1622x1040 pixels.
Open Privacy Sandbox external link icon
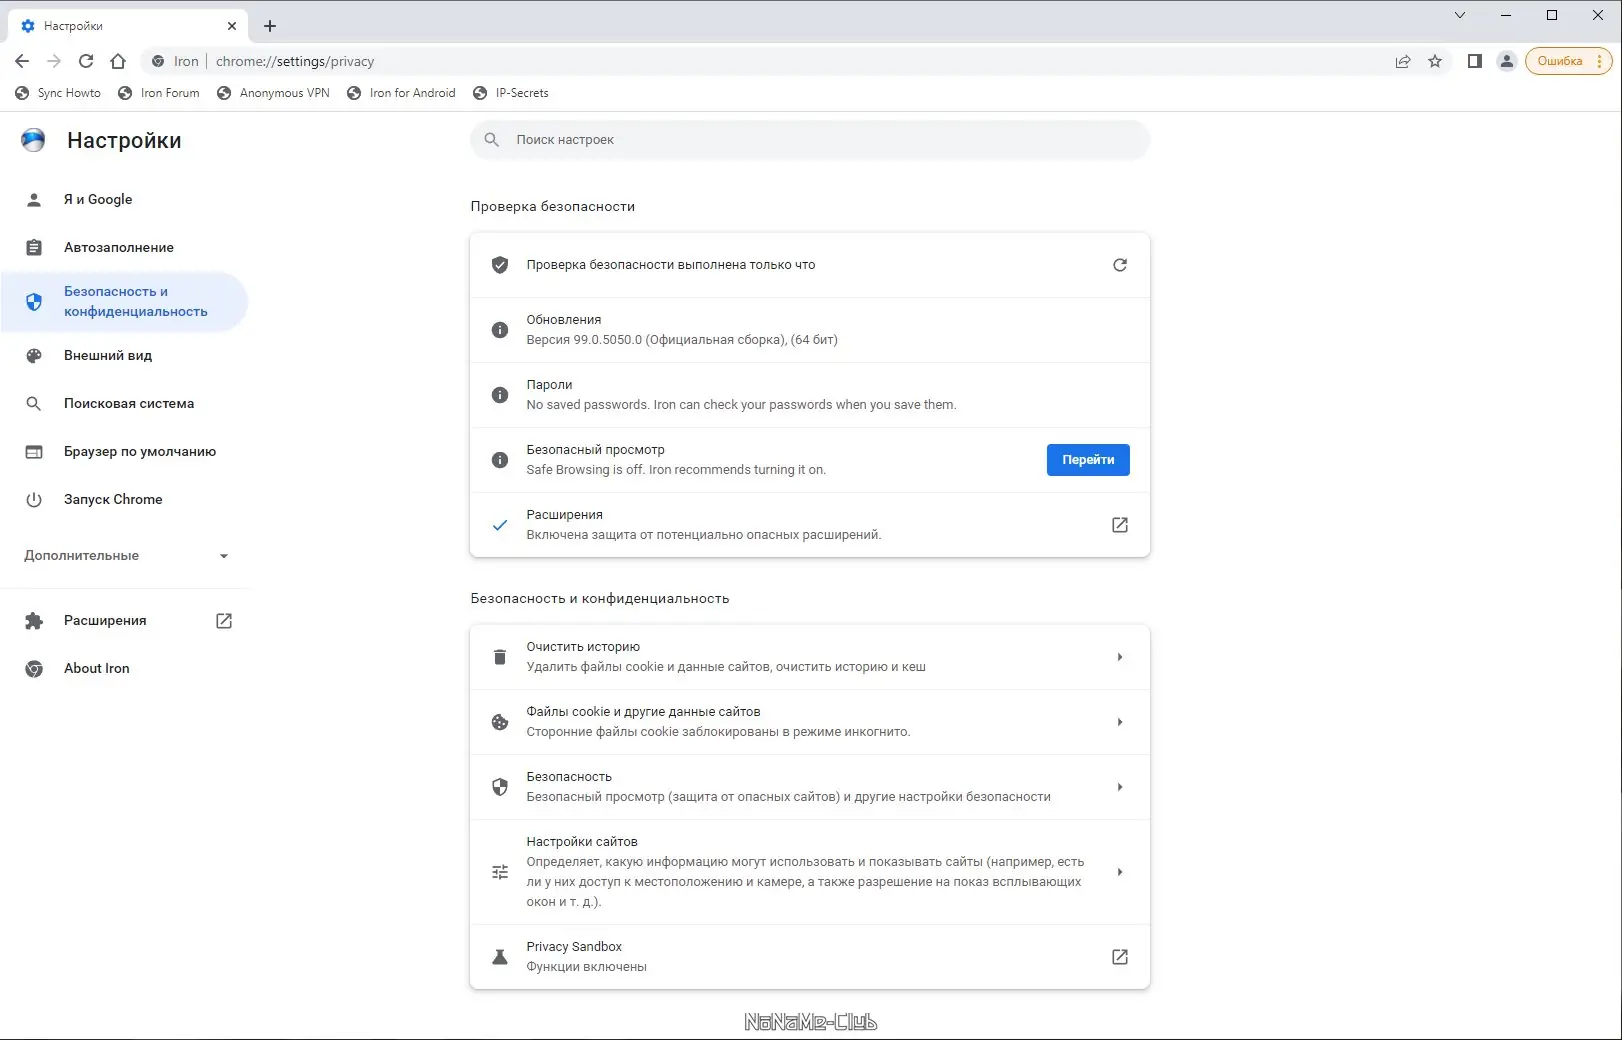(1119, 957)
